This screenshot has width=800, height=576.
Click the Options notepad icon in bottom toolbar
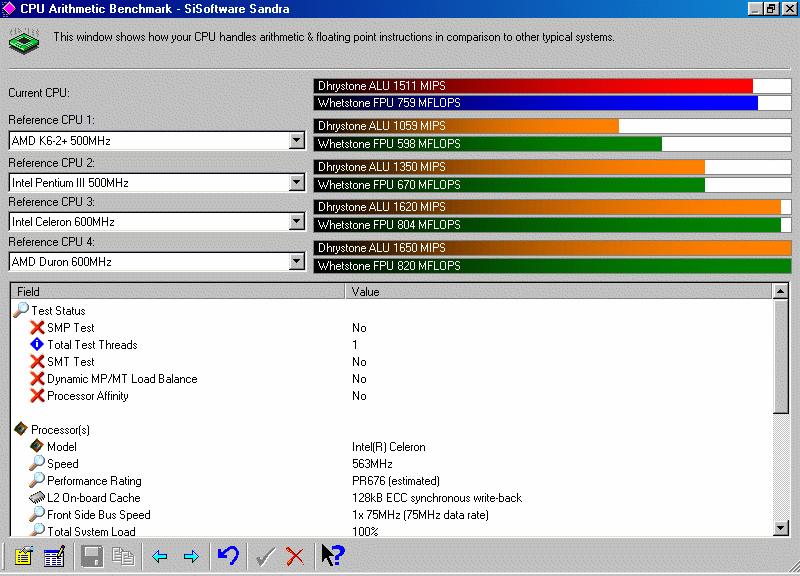coord(23,556)
